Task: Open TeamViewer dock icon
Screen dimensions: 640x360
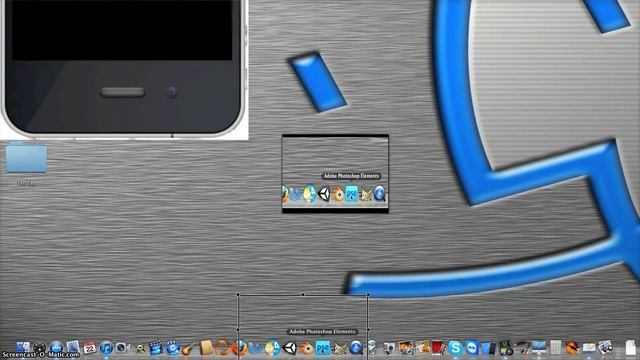Action: [x=472, y=348]
